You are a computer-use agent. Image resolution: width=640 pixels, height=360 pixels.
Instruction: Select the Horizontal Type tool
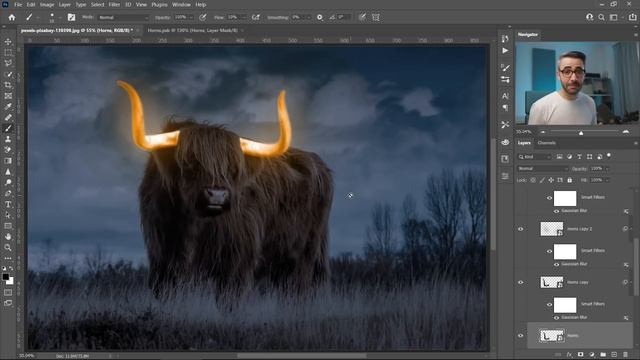[8, 204]
